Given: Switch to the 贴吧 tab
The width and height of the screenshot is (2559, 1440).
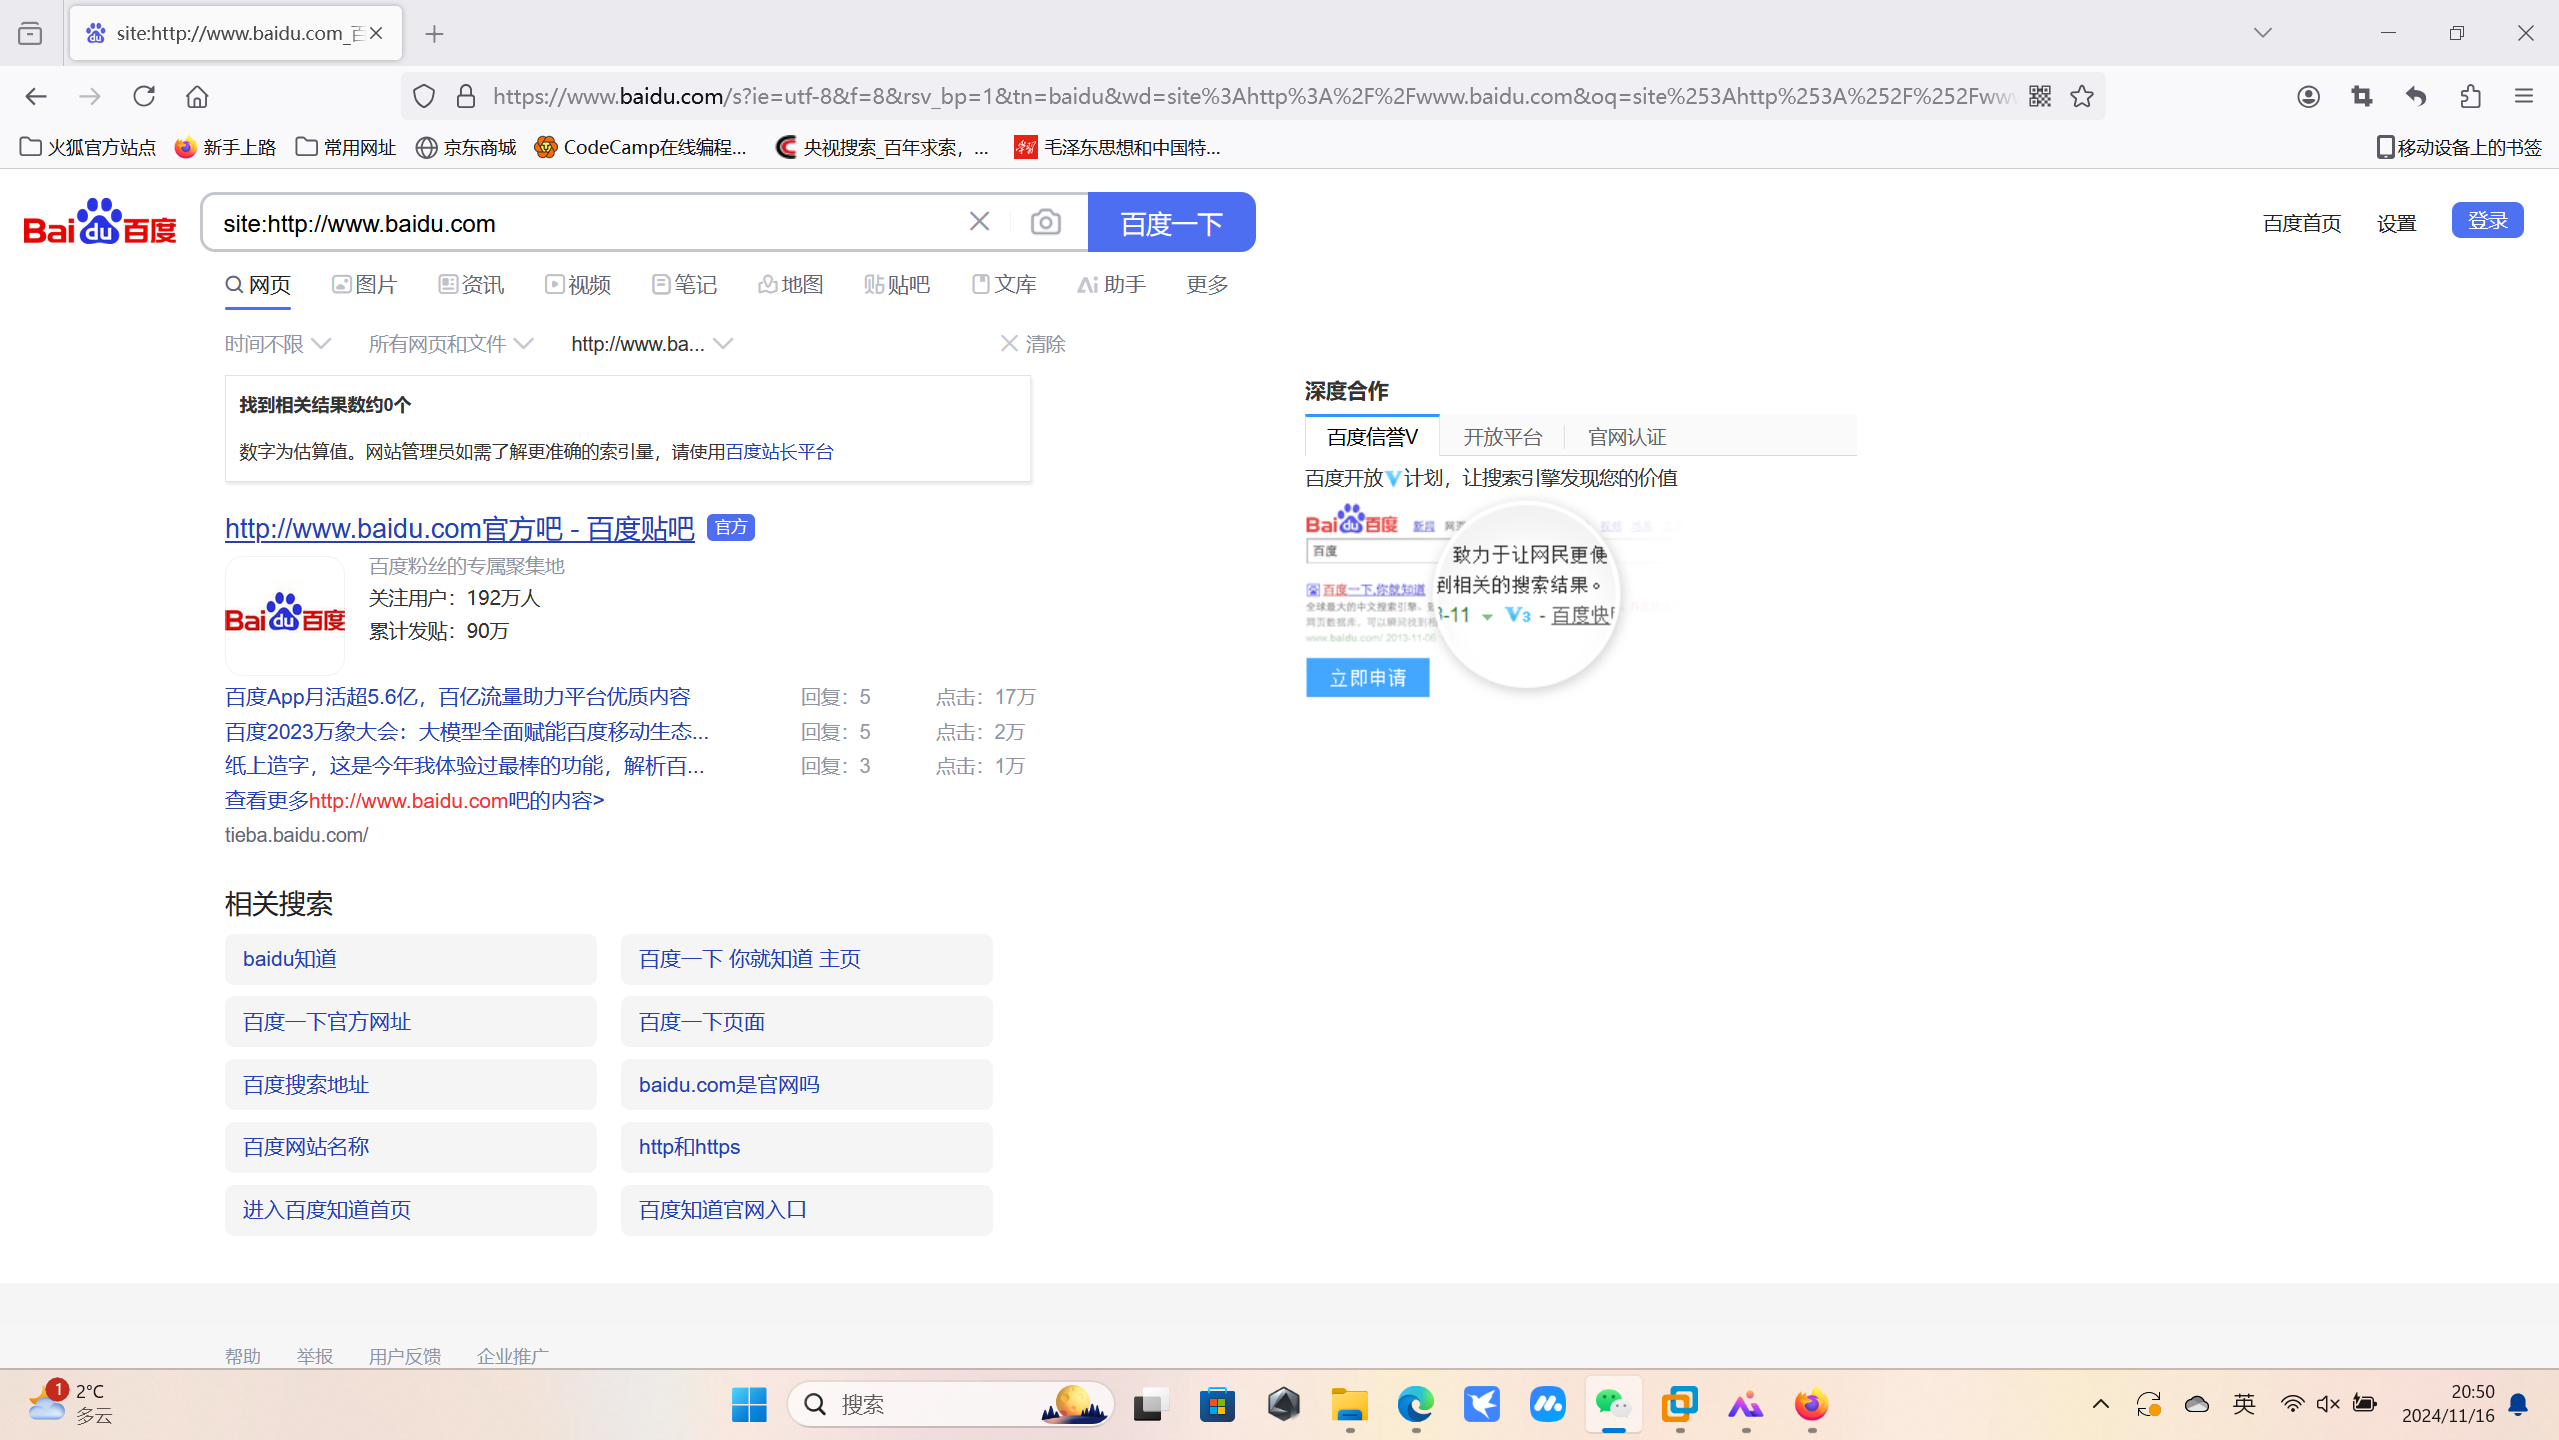Looking at the screenshot, I should [897, 285].
